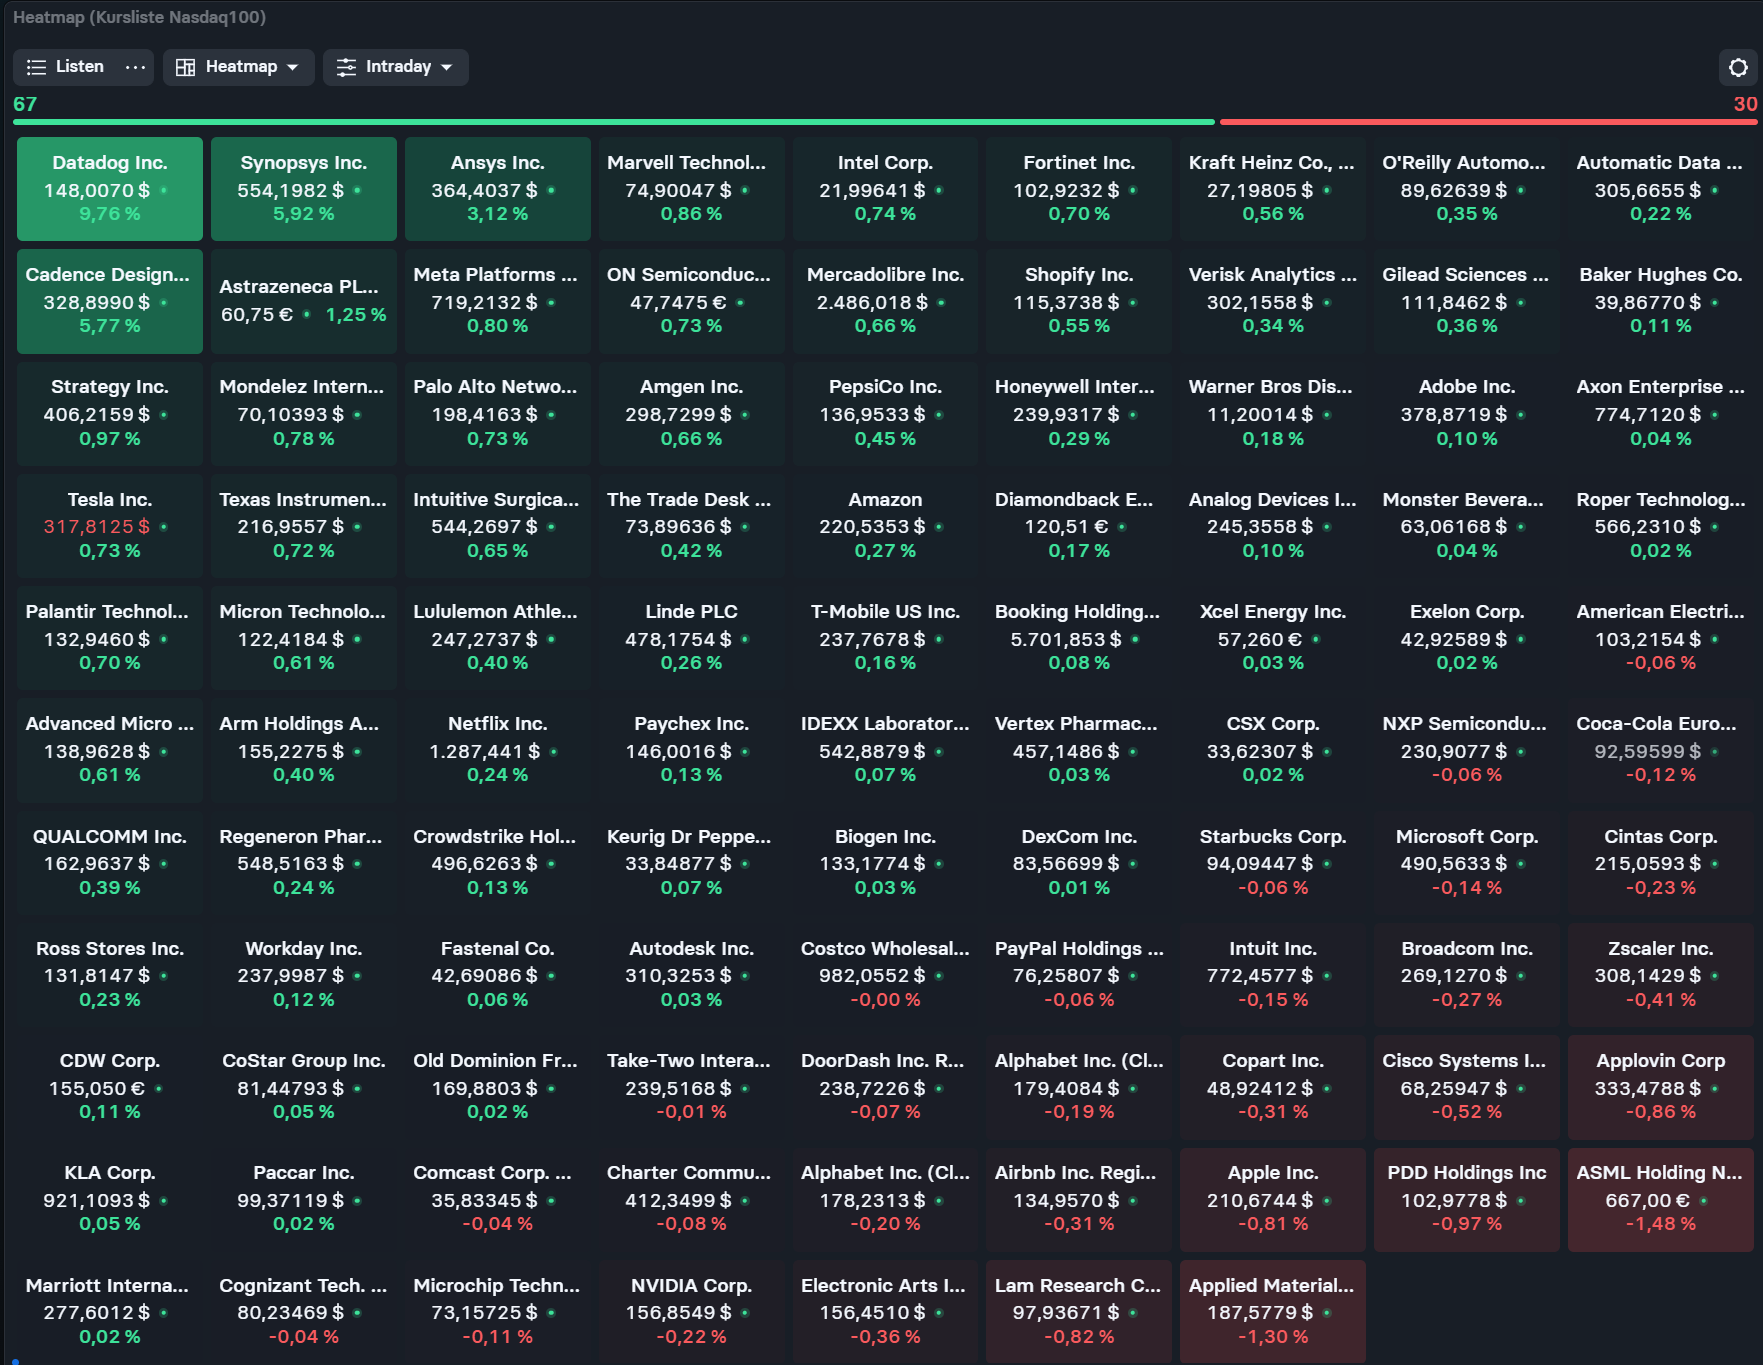Open the Microsoft Corp. tile

(1467, 863)
